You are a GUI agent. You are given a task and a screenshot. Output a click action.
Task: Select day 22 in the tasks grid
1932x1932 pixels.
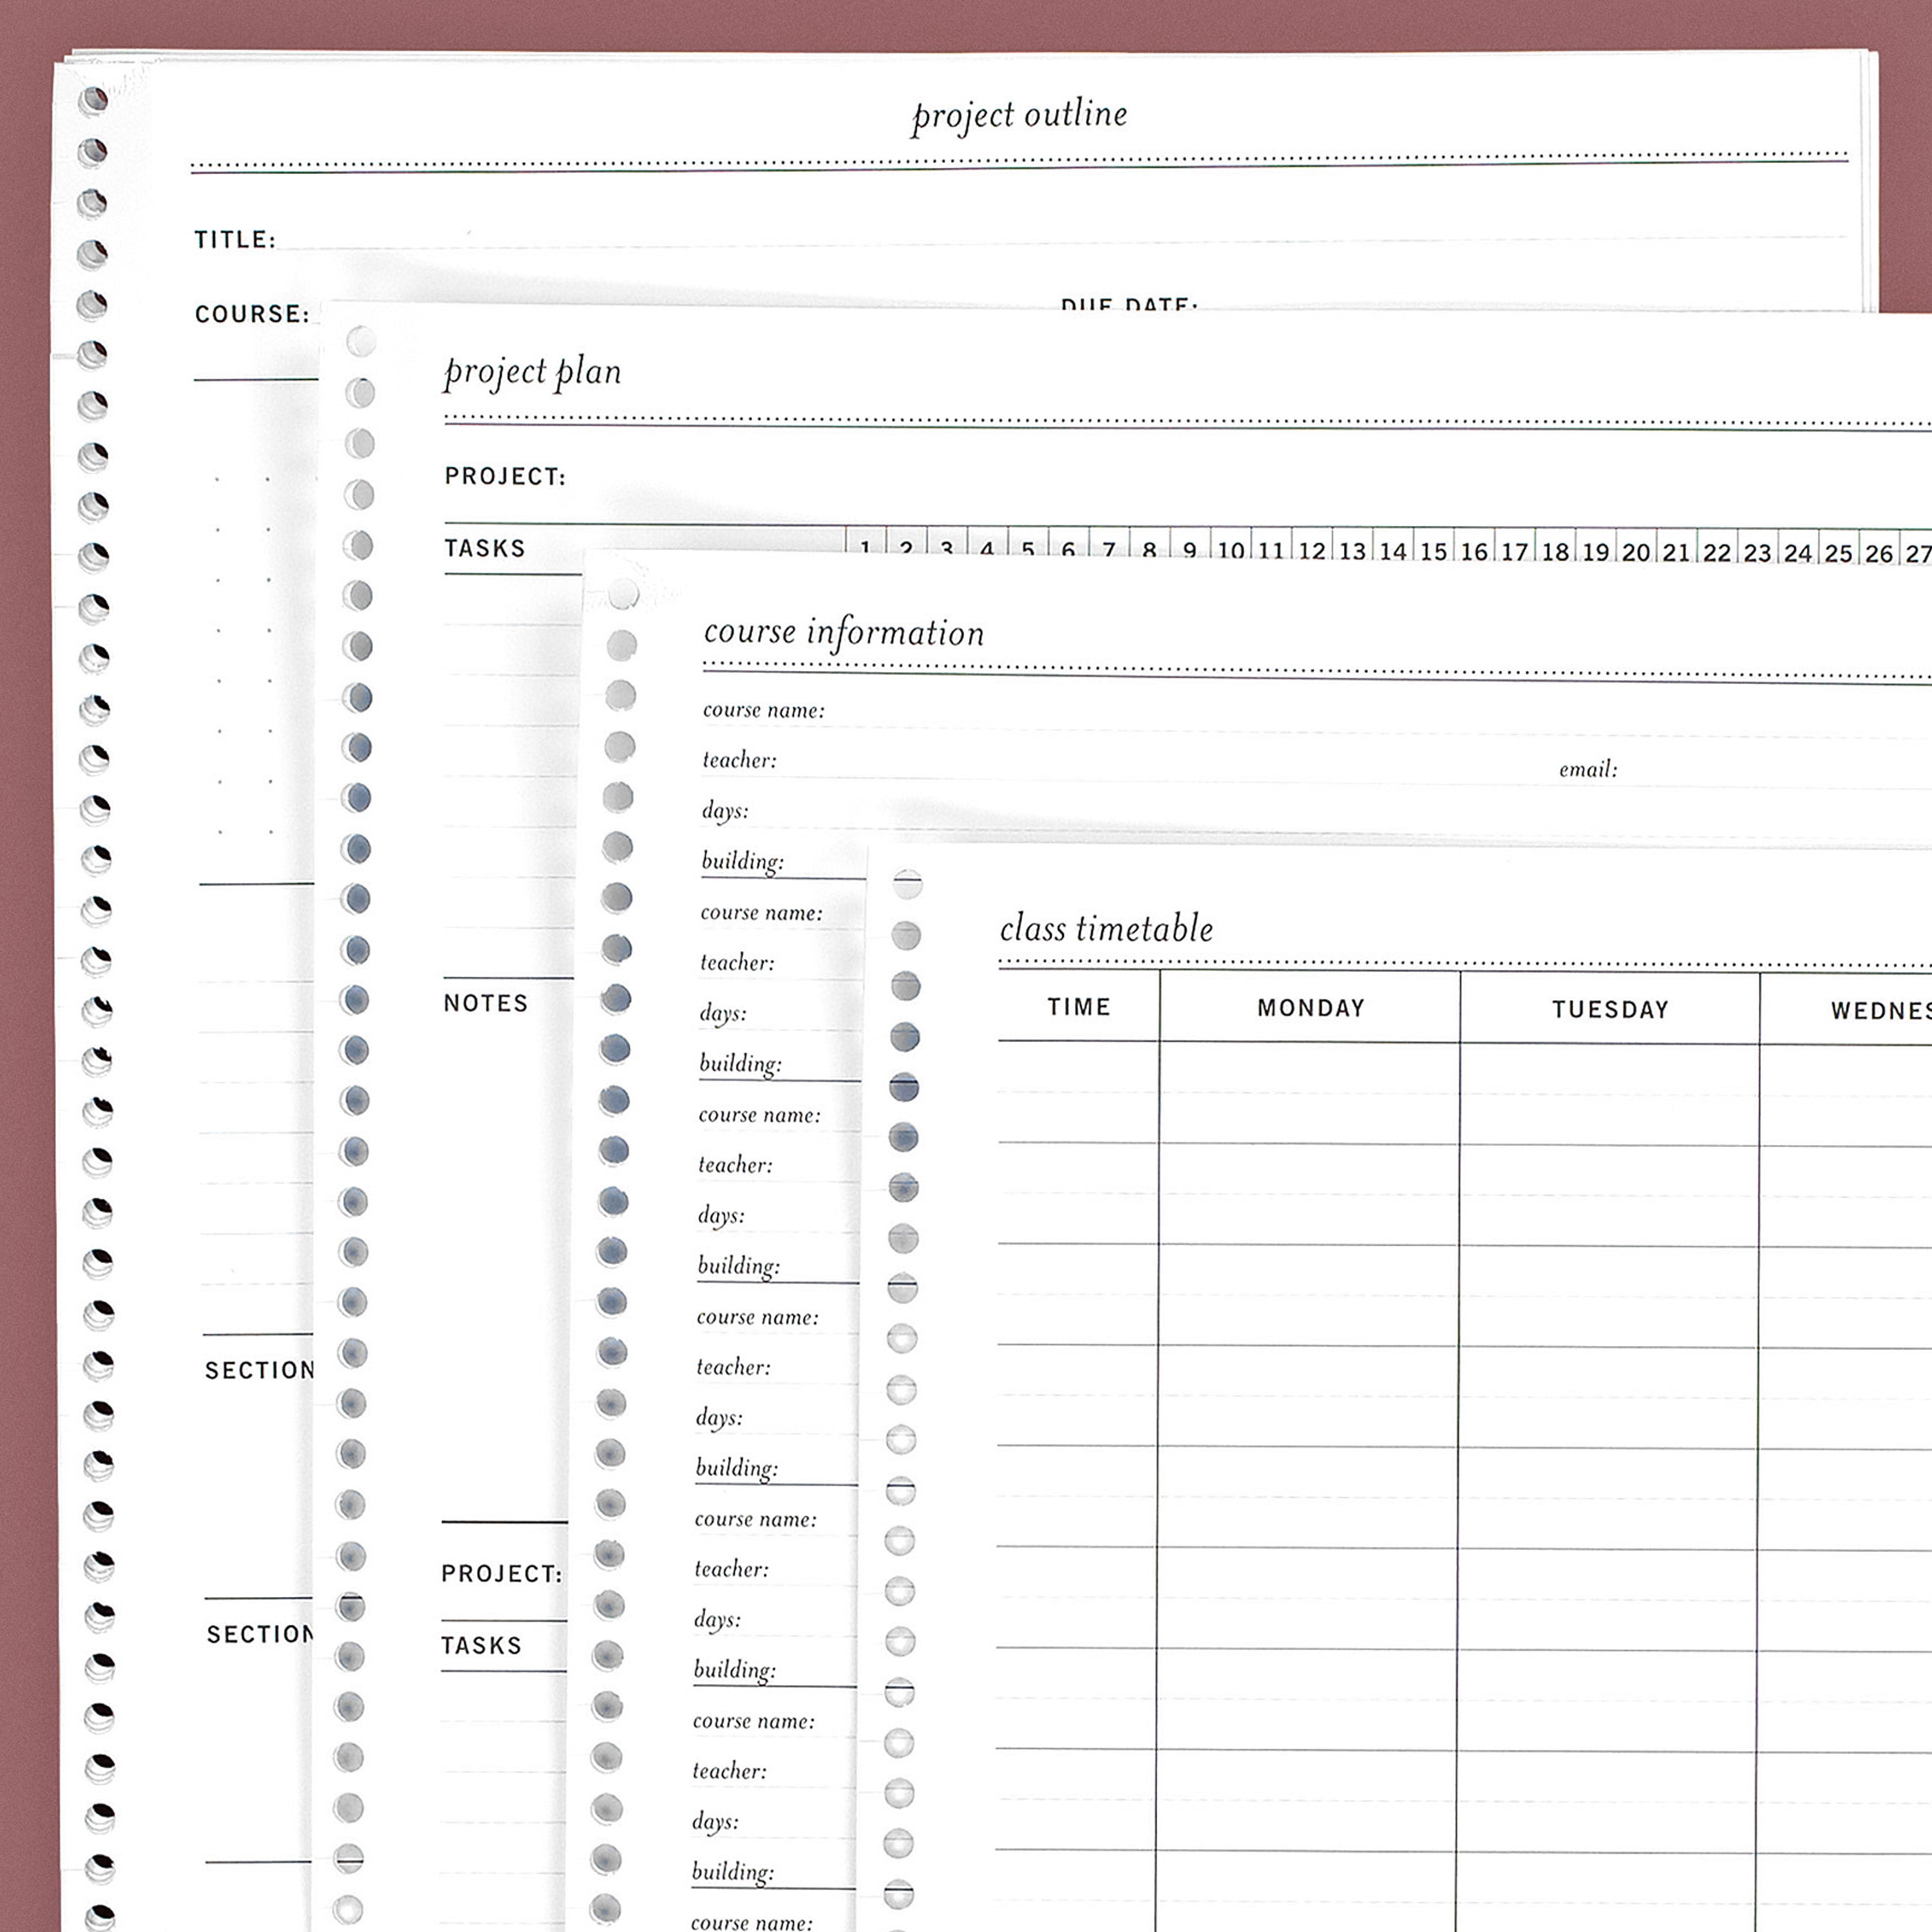click(x=1717, y=552)
